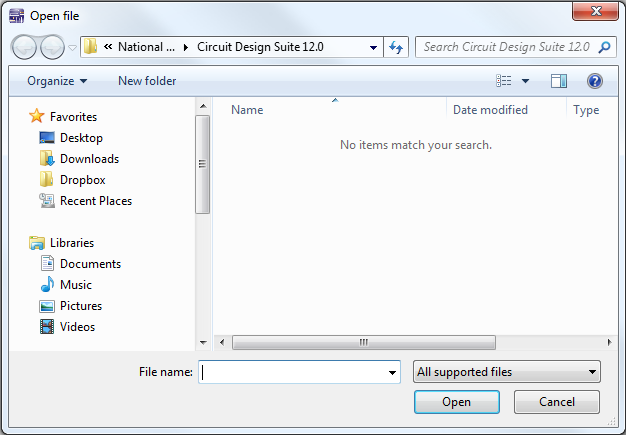
Task: Sort by the Name column header
Action: click(247, 110)
